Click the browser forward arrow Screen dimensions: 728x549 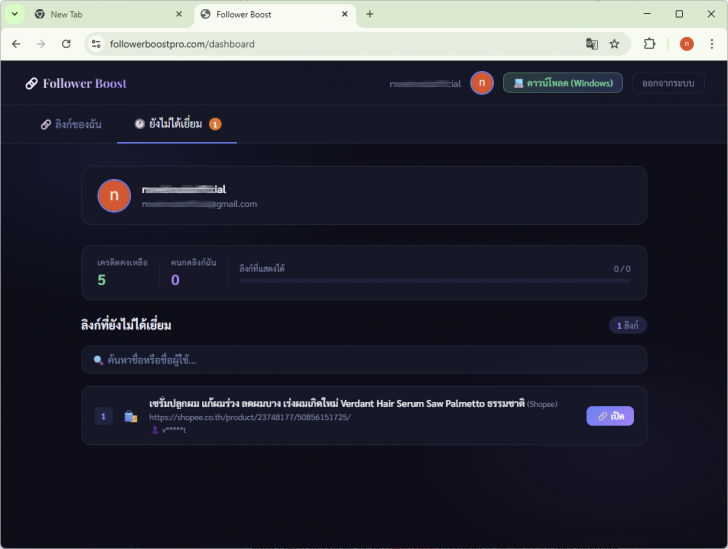tap(41, 44)
